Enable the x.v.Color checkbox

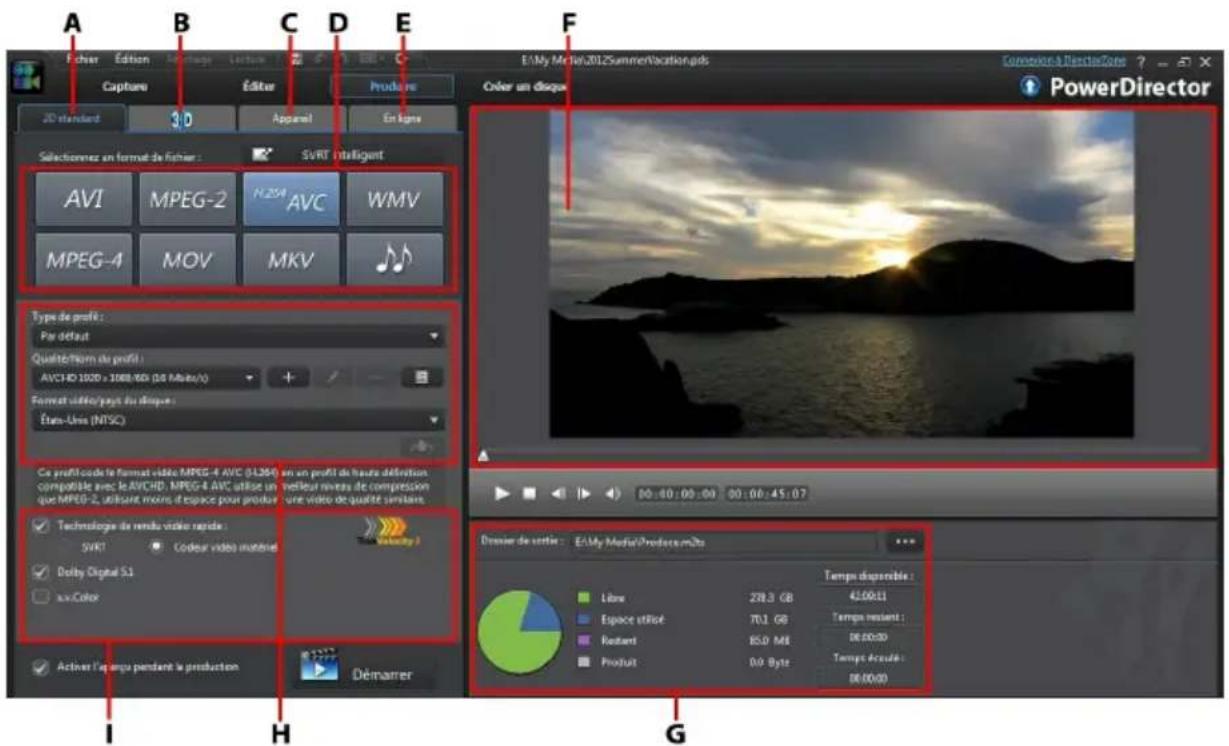(x=41, y=596)
